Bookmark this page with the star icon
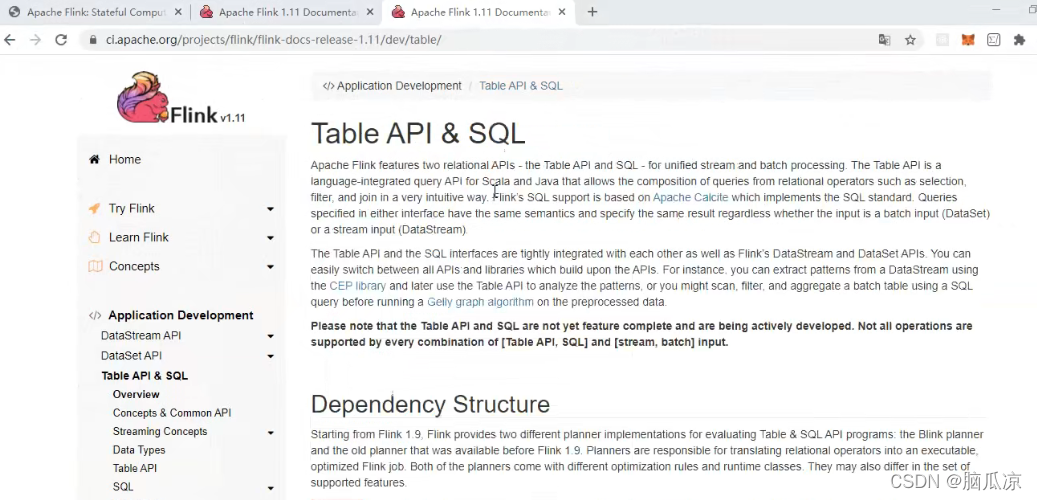 click(910, 40)
